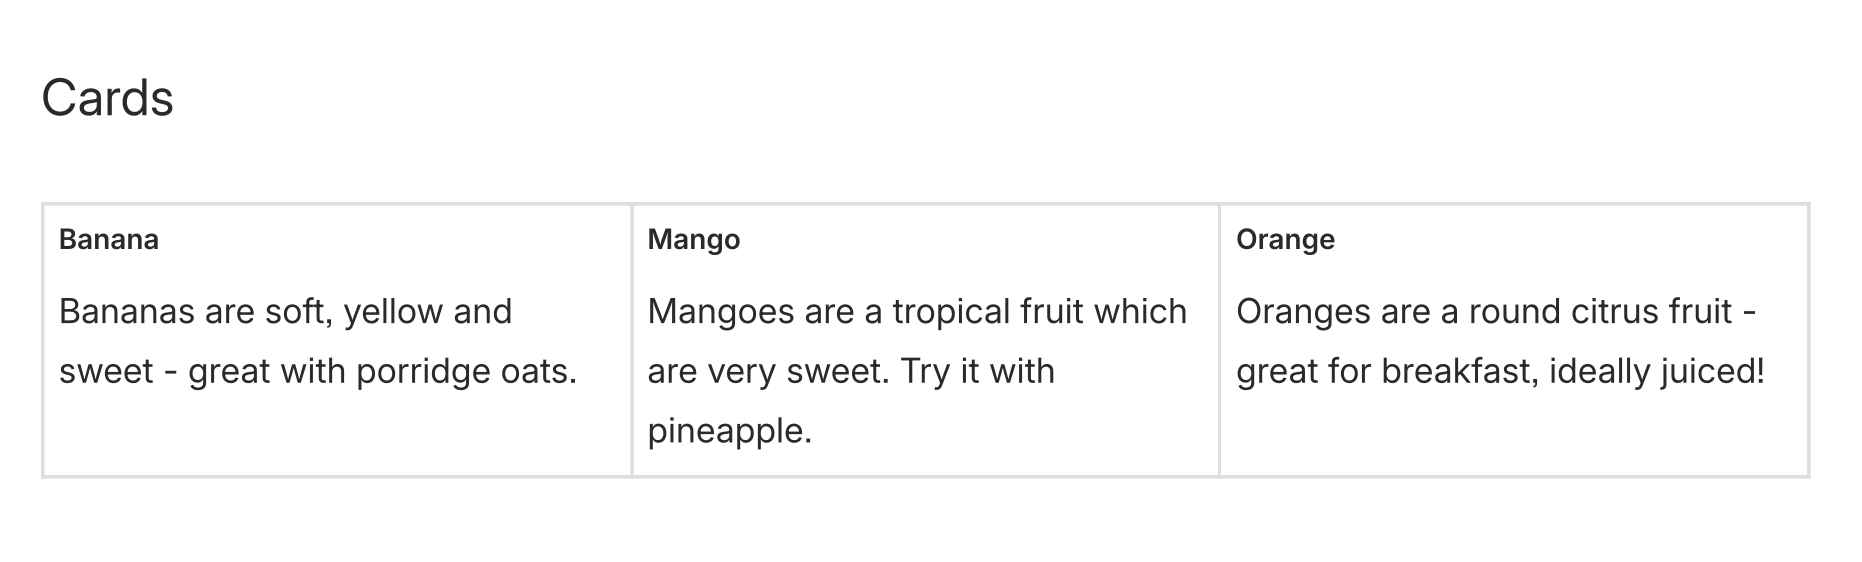Viewport: 1862px width, 562px height.
Task: Select the Orange card title
Action: coord(1285,240)
